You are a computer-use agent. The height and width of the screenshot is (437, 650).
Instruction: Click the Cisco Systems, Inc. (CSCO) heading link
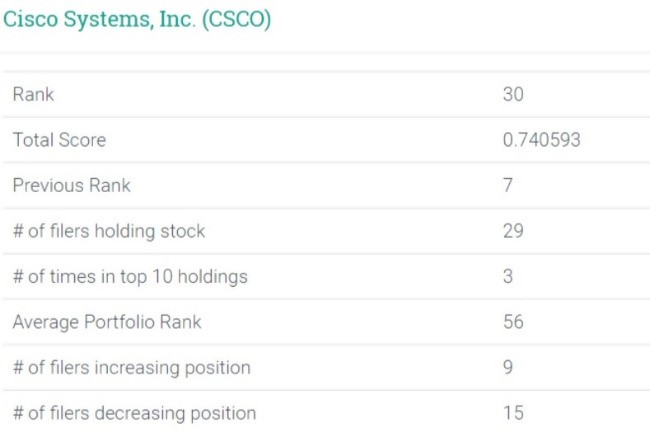click(137, 20)
